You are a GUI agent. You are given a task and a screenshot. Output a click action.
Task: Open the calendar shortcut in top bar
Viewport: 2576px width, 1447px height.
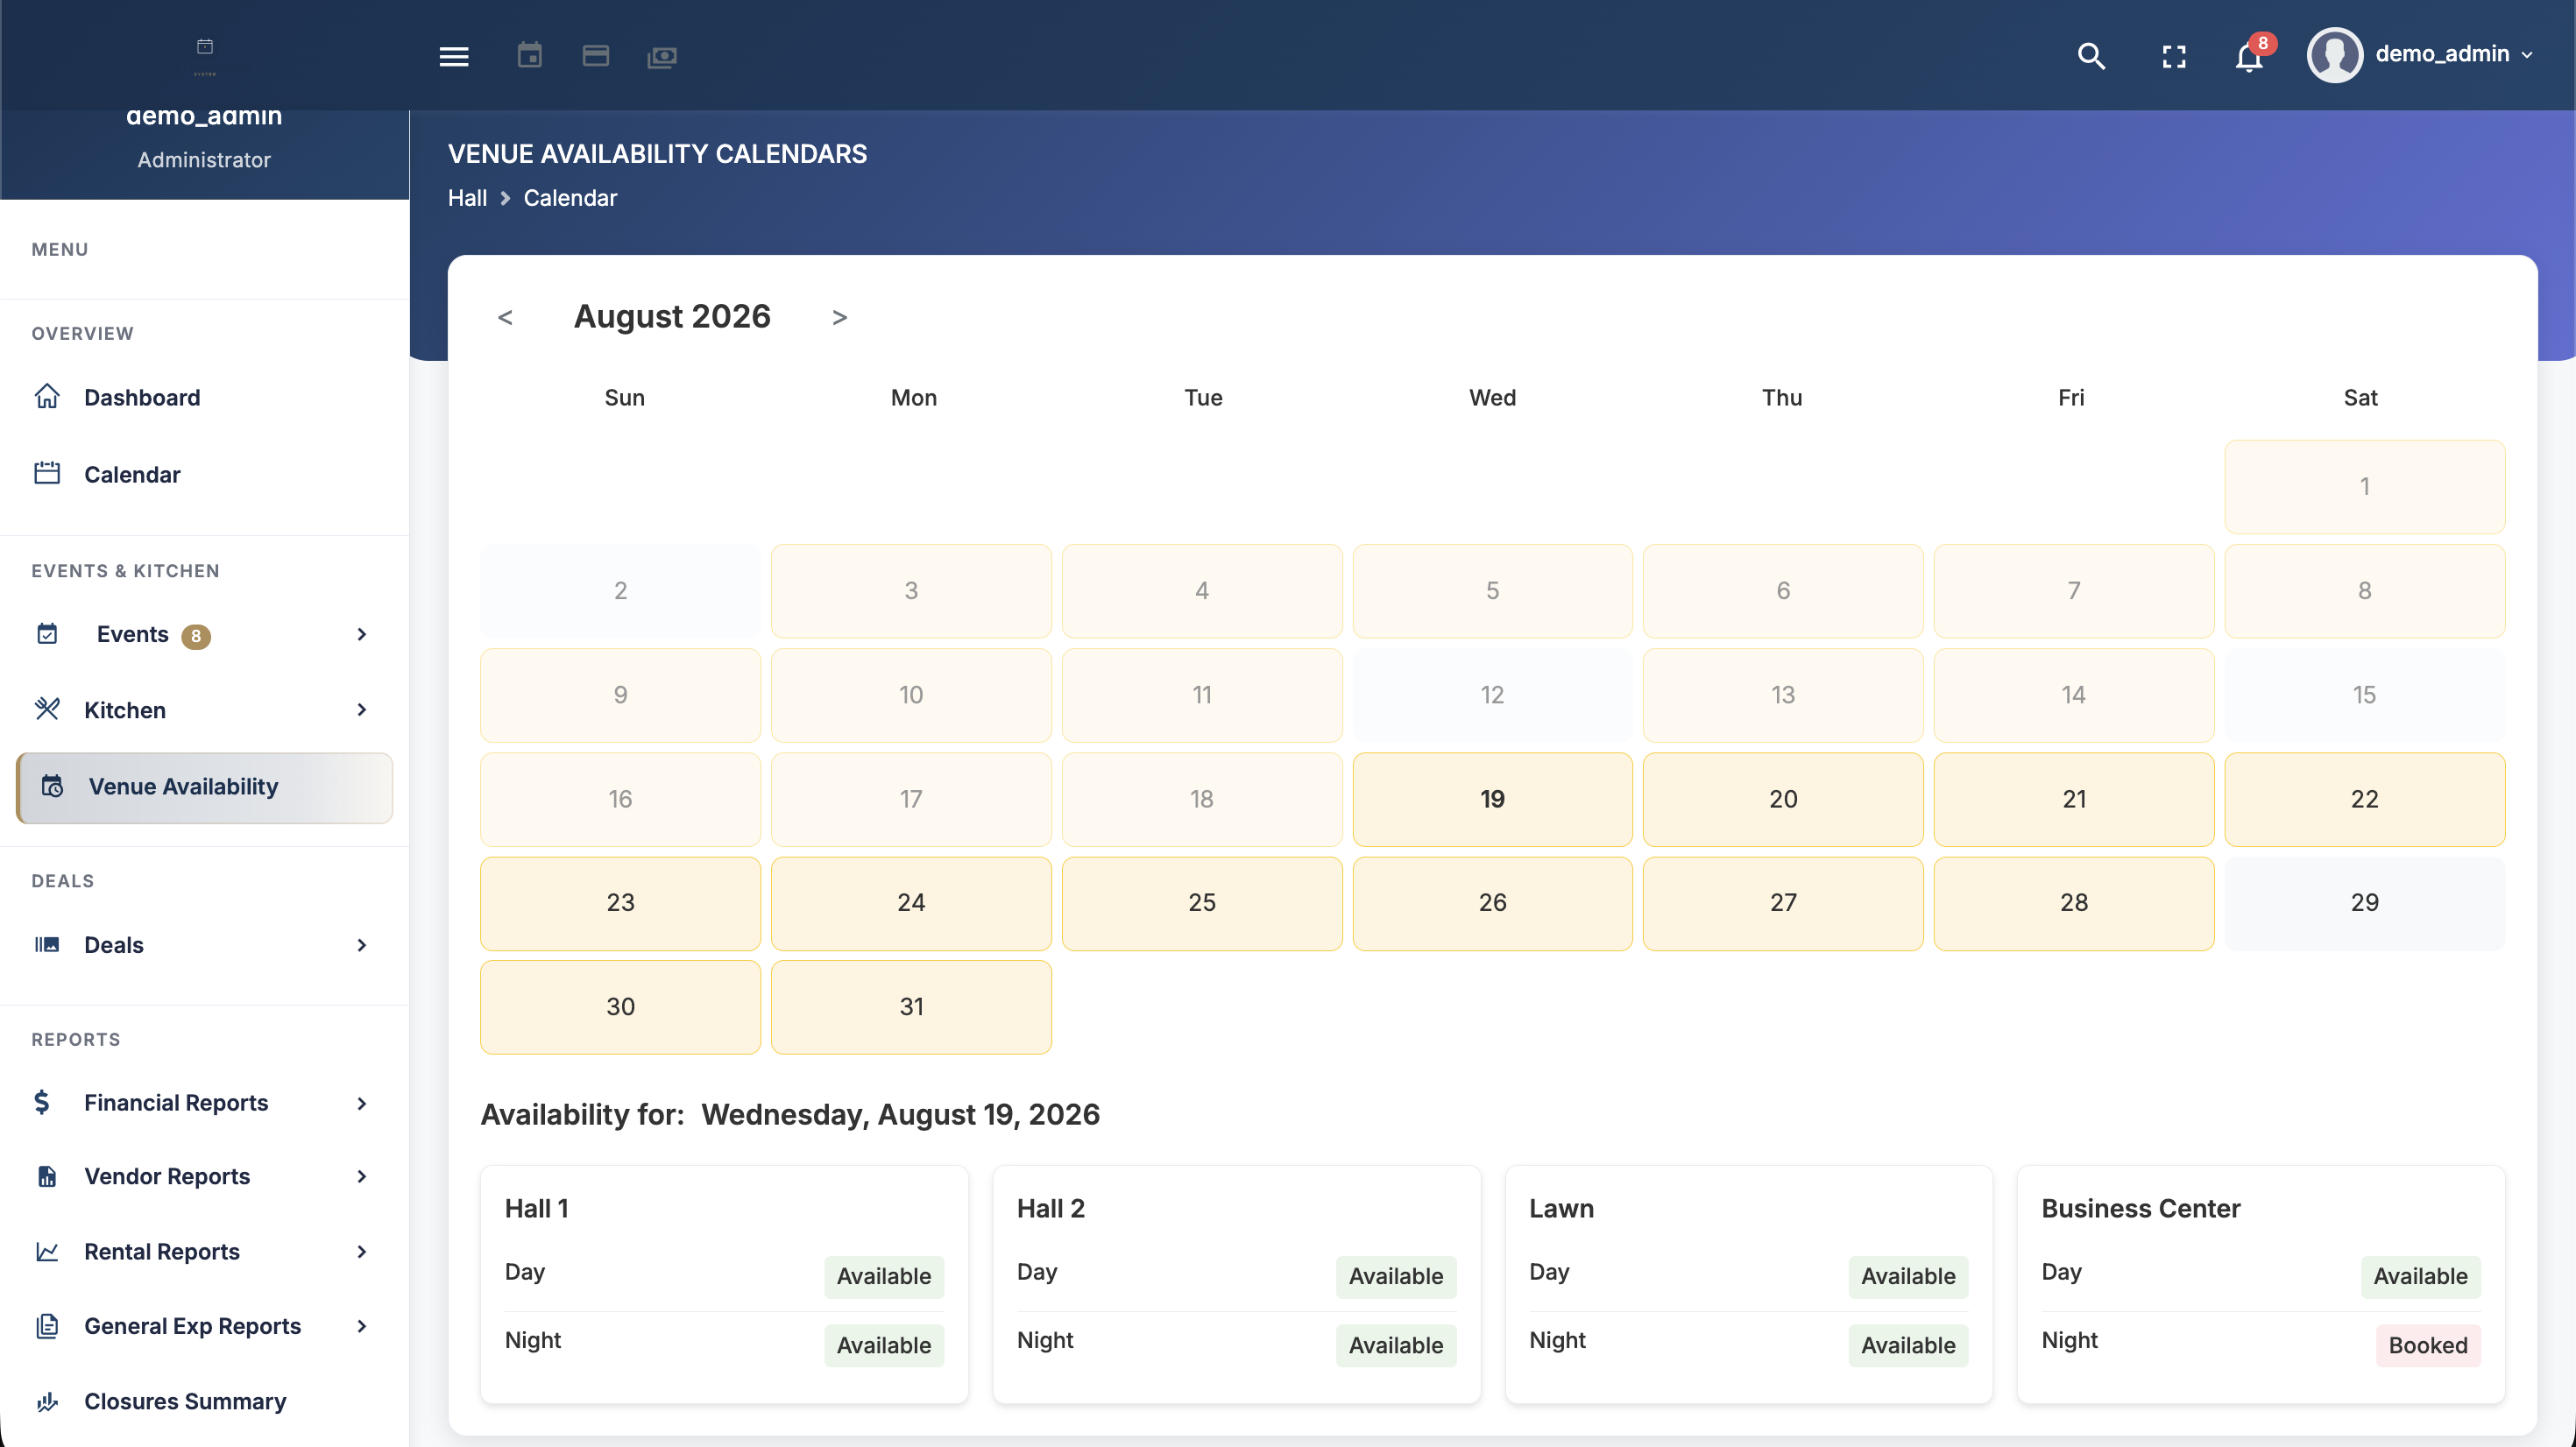coord(529,55)
